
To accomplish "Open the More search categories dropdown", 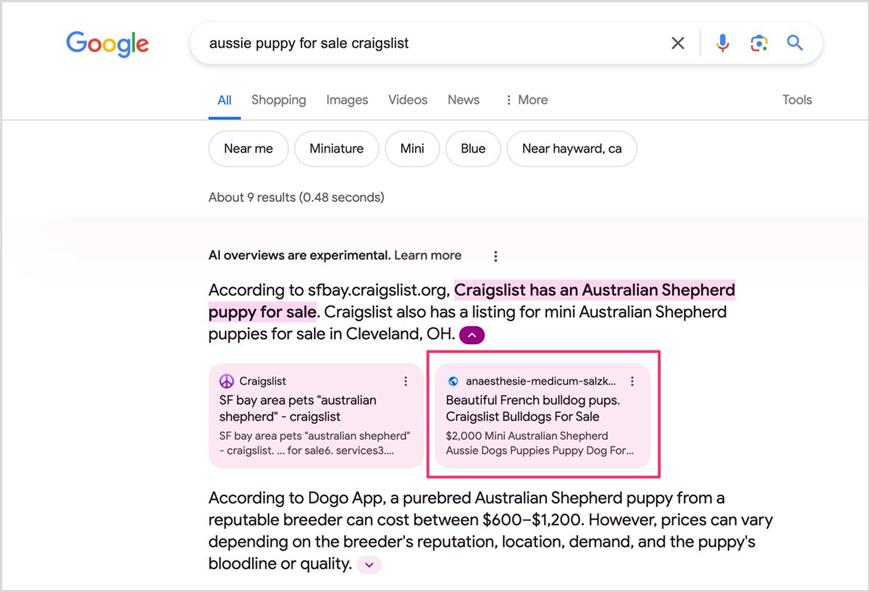I will tap(526, 100).
